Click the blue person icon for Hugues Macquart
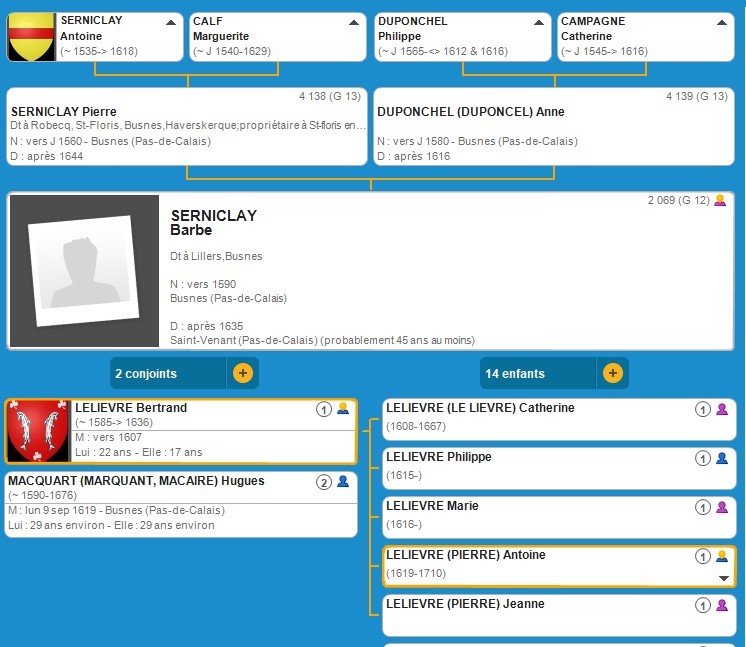This screenshot has width=746, height=647. point(343,482)
